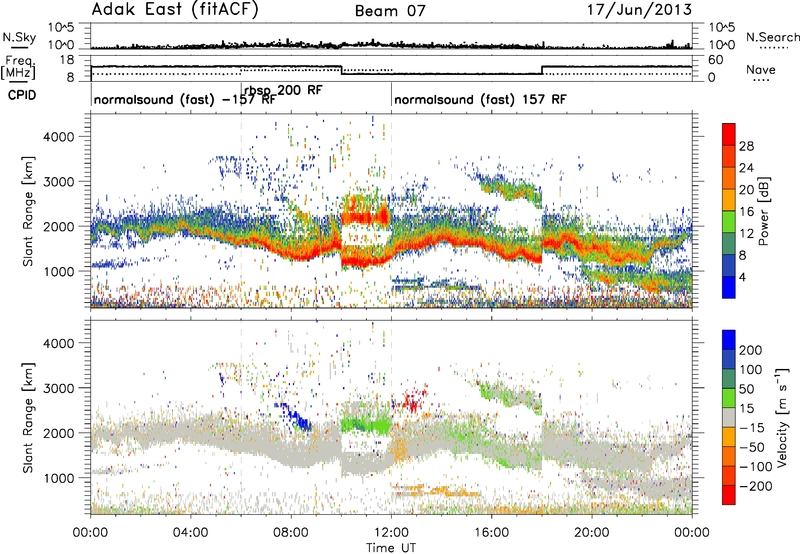
Task: Click the '28' power colorbar tick label
Action: pos(746,146)
